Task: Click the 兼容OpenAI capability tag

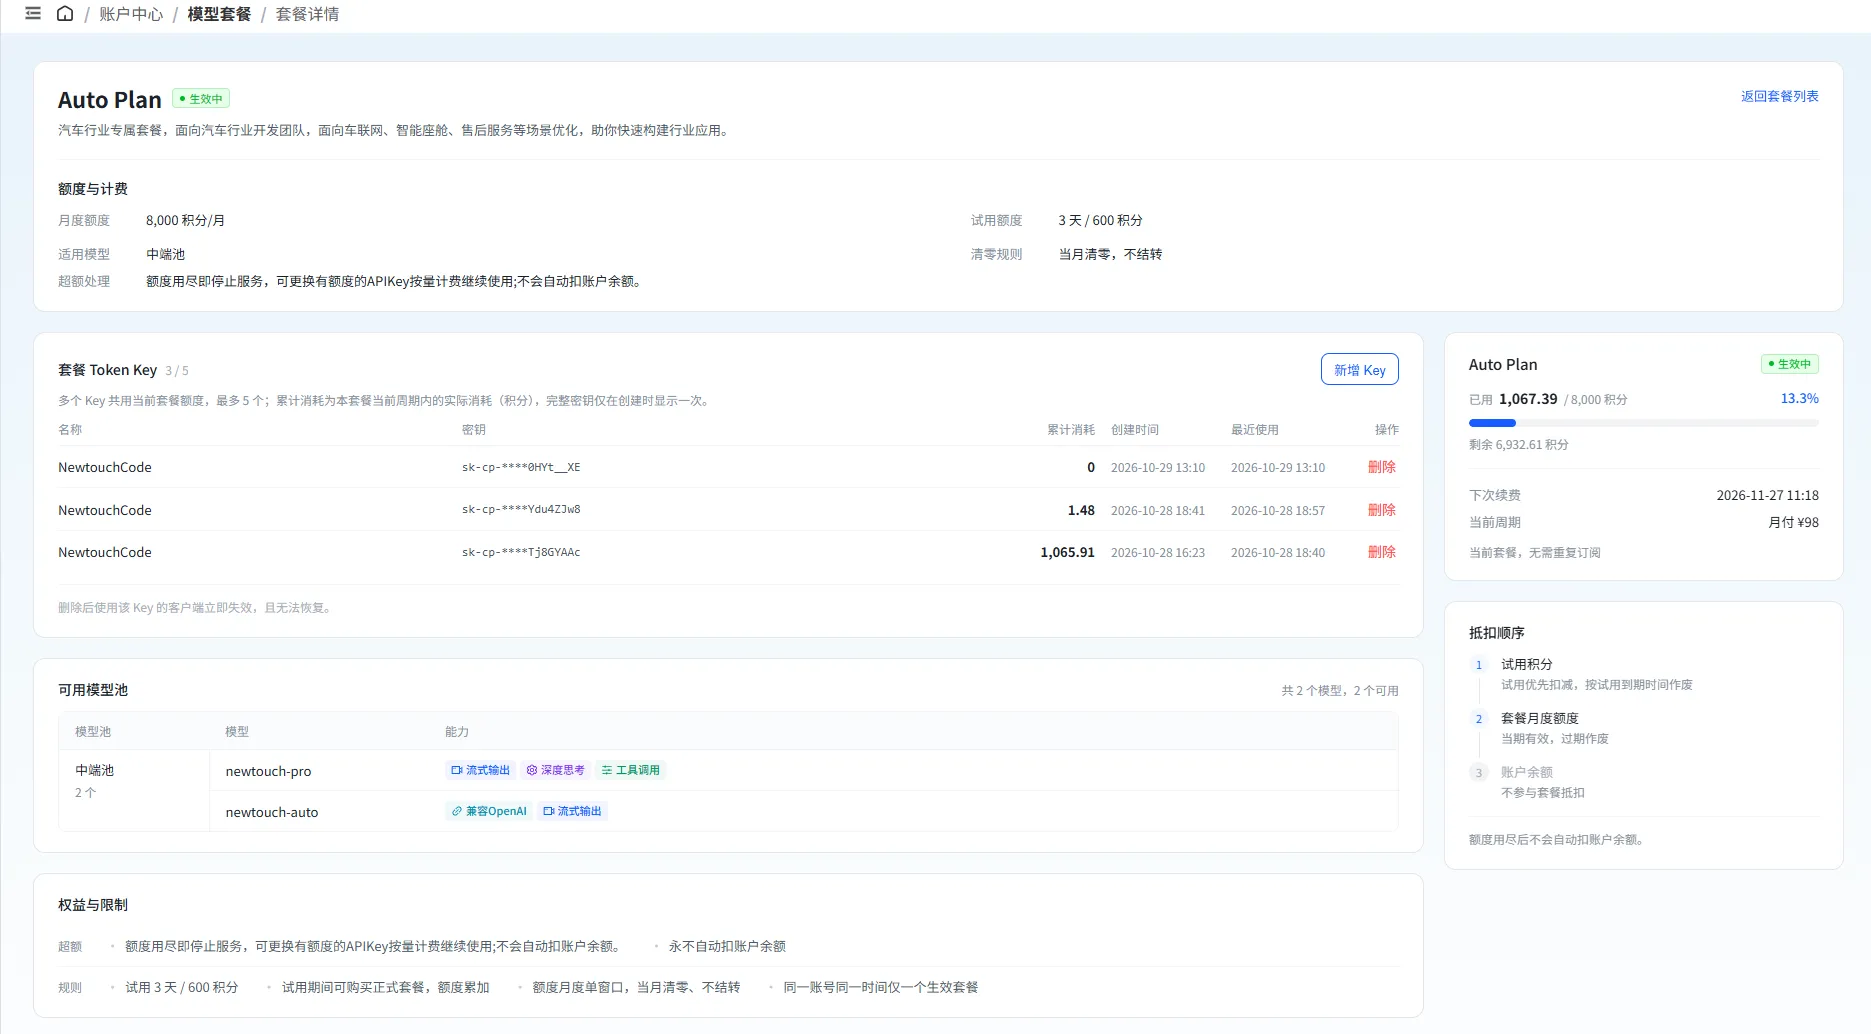Action: point(489,811)
